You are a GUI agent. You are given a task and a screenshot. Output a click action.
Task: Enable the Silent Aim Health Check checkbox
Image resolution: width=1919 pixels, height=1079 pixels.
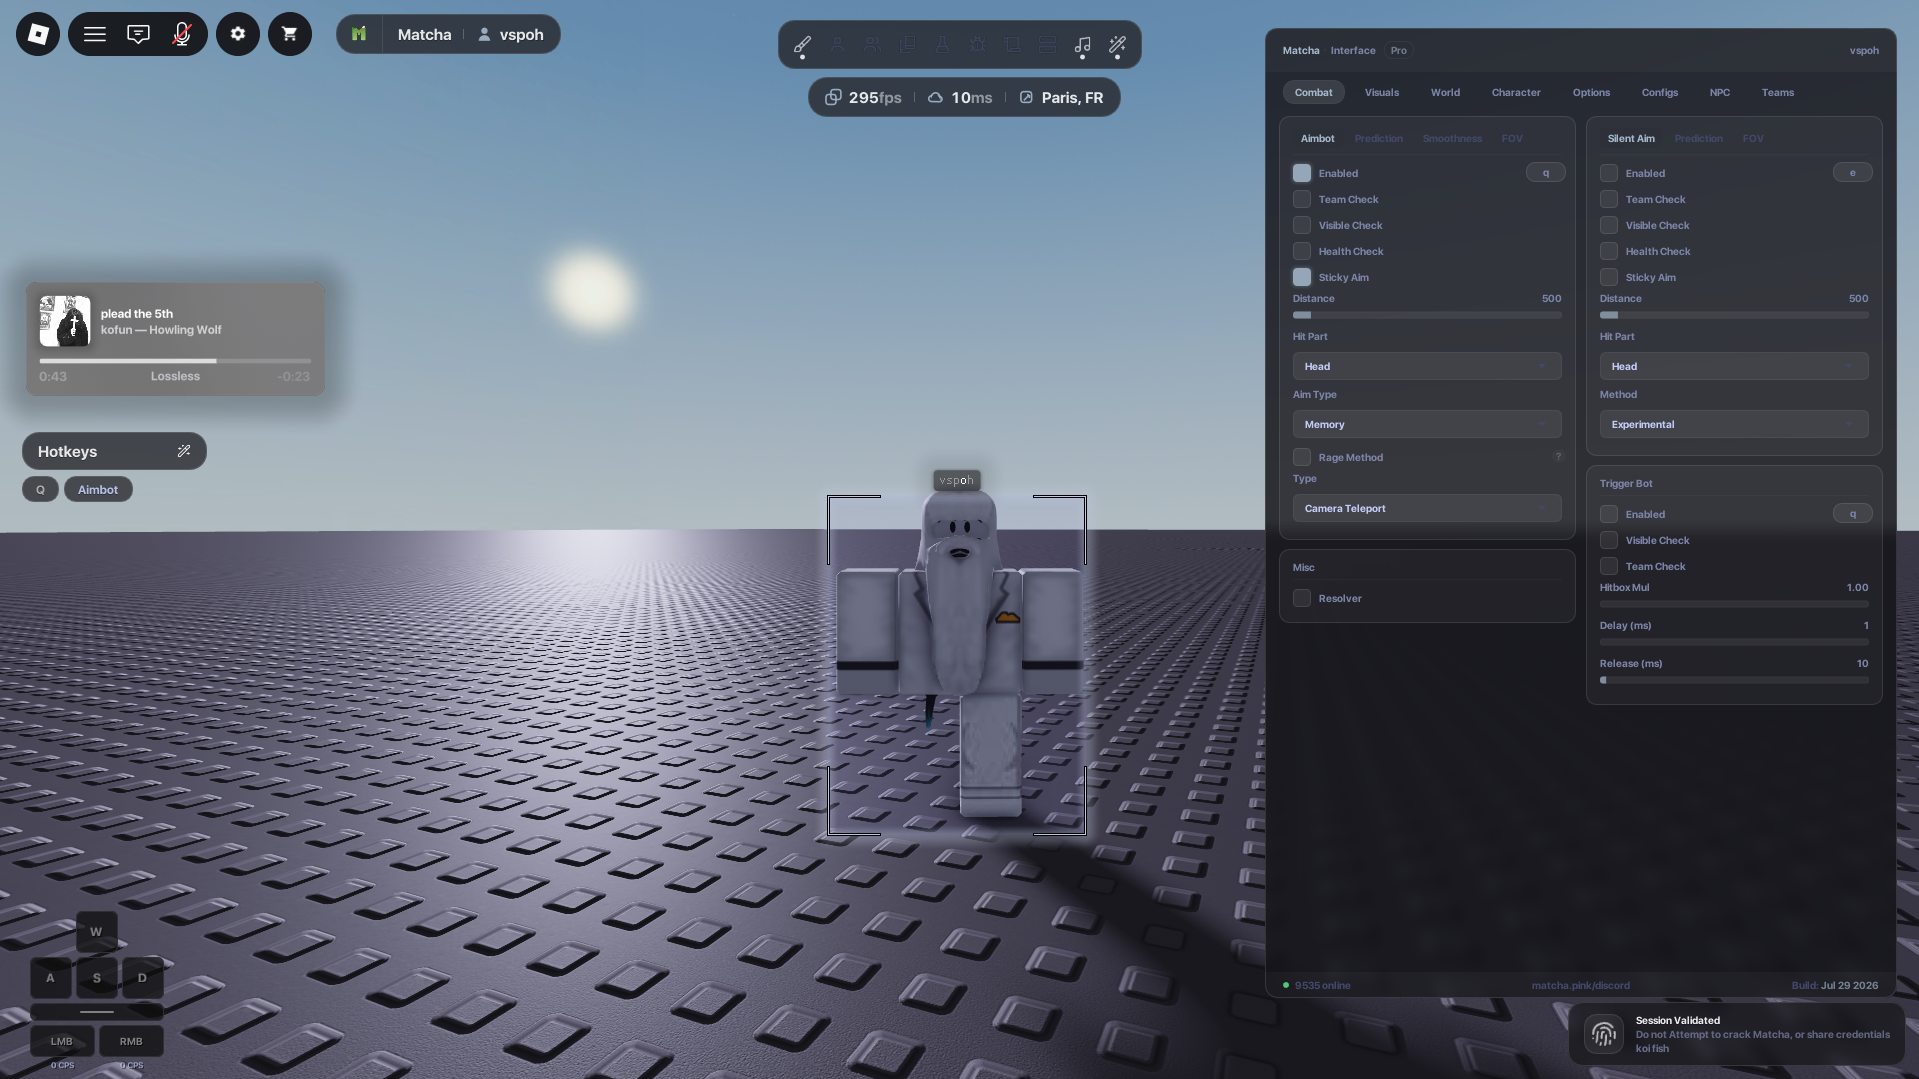tap(1608, 251)
